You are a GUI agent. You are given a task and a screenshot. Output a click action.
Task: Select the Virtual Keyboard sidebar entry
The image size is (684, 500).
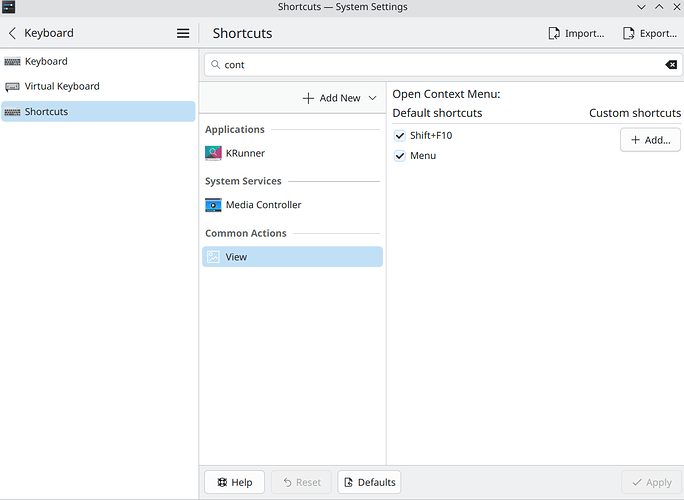click(98, 86)
